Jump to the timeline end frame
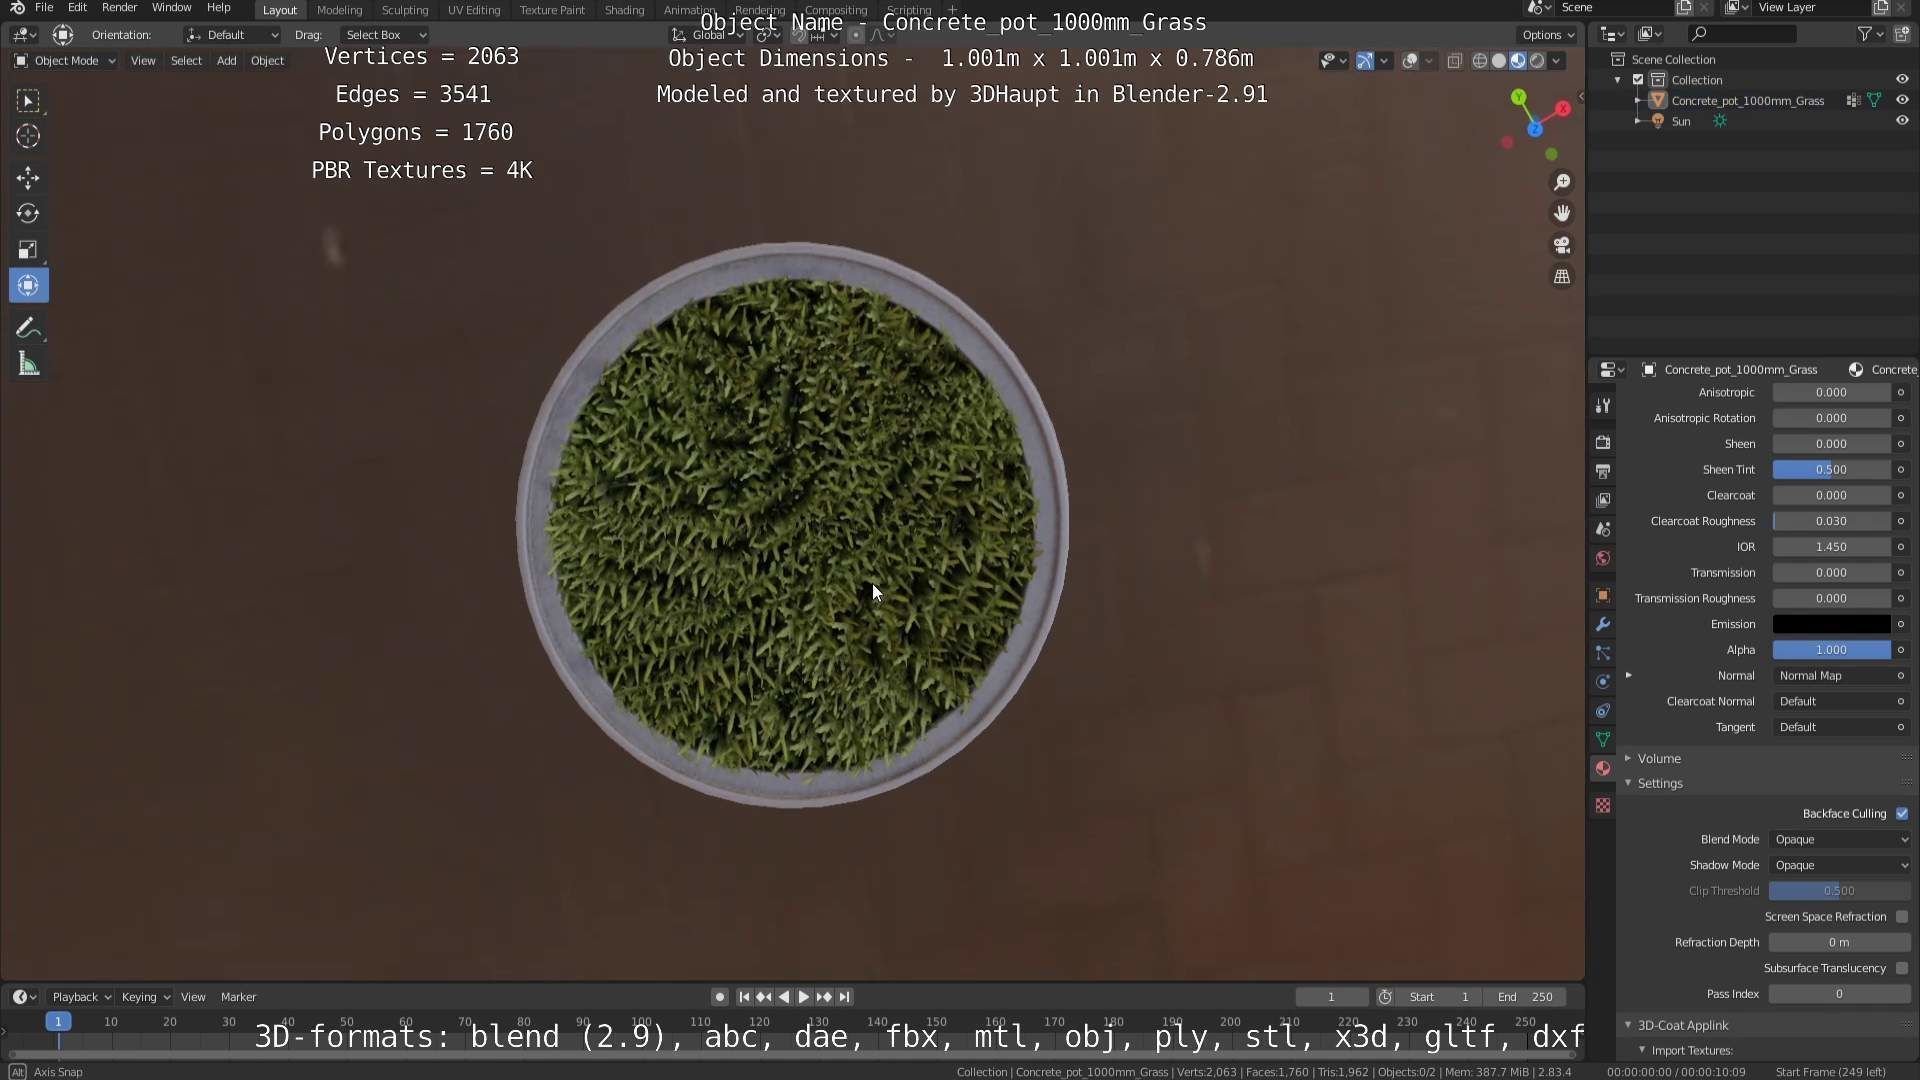 pos(845,998)
